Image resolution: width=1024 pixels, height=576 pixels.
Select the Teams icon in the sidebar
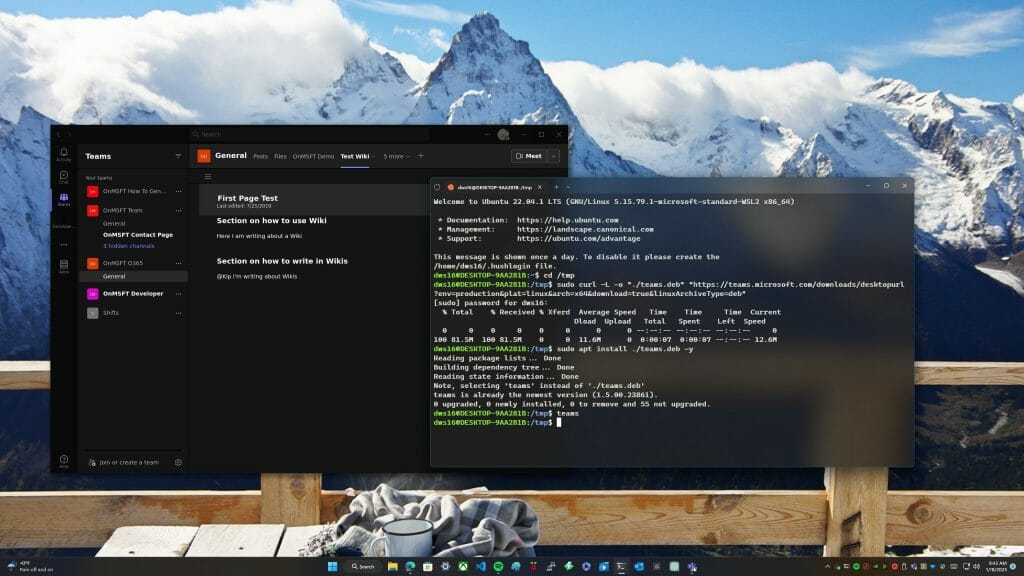click(63, 200)
